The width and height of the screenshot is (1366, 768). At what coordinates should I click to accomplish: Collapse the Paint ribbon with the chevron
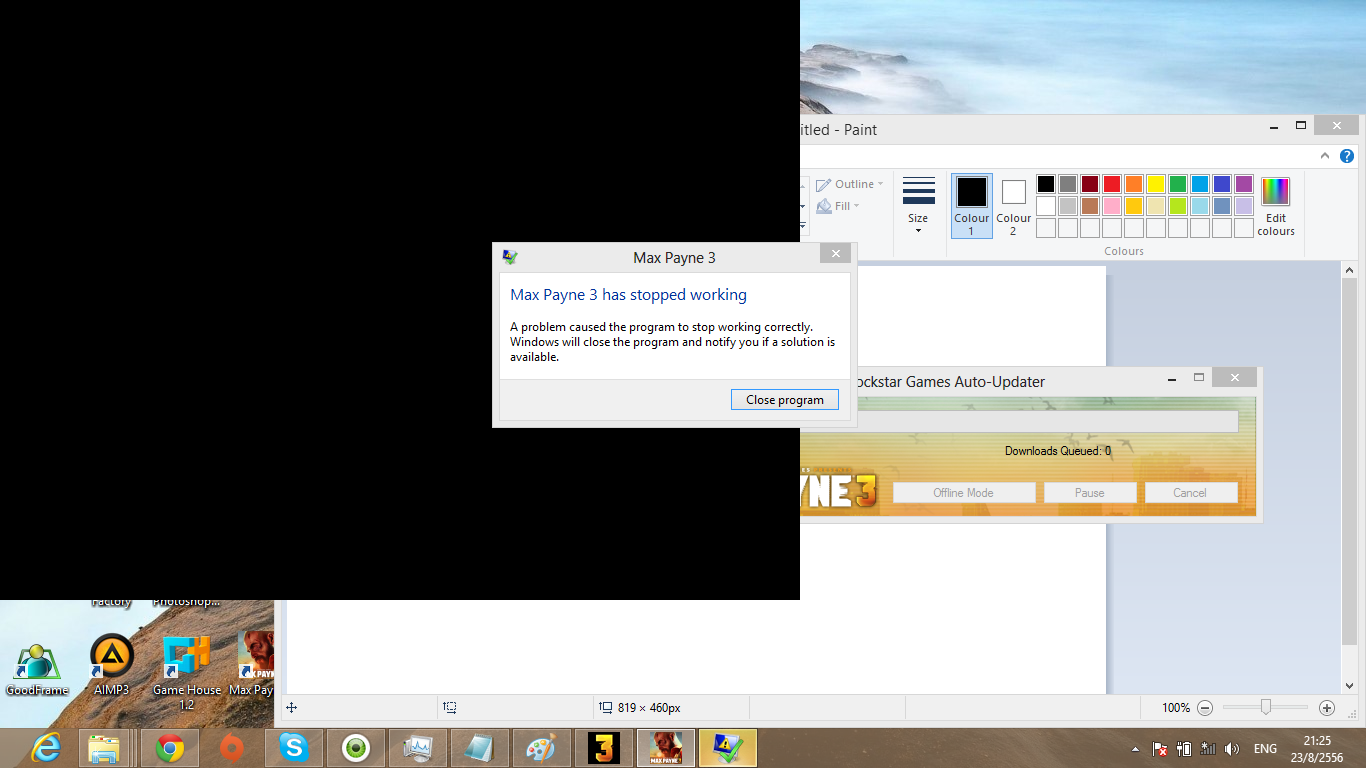tap(1325, 156)
